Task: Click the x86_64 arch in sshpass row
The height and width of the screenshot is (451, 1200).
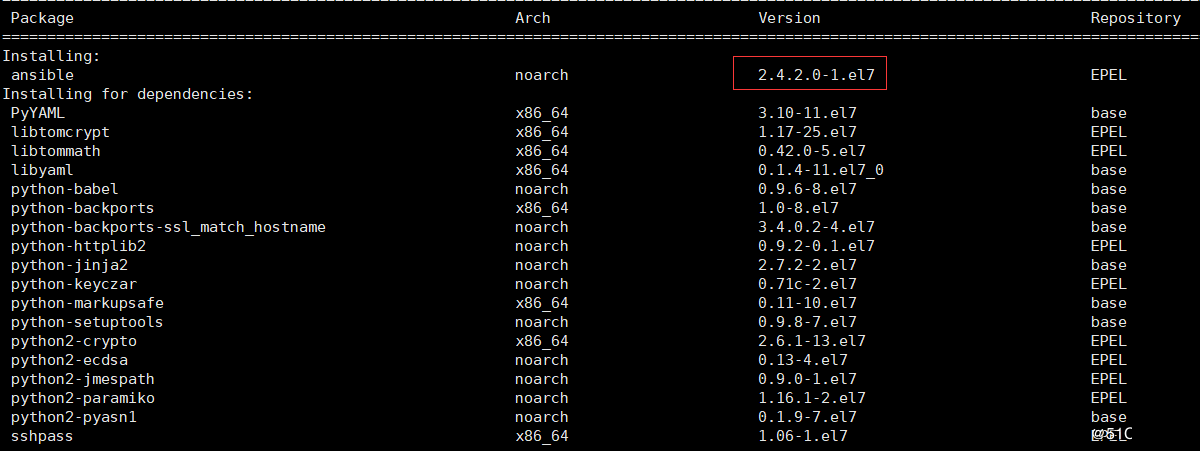Action: (x=542, y=436)
